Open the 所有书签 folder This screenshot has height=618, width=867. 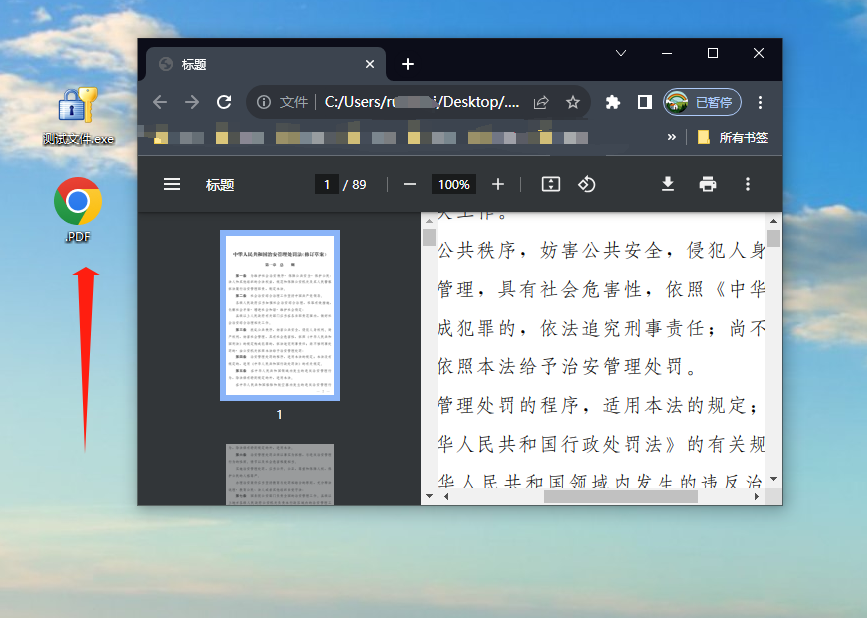point(733,137)
